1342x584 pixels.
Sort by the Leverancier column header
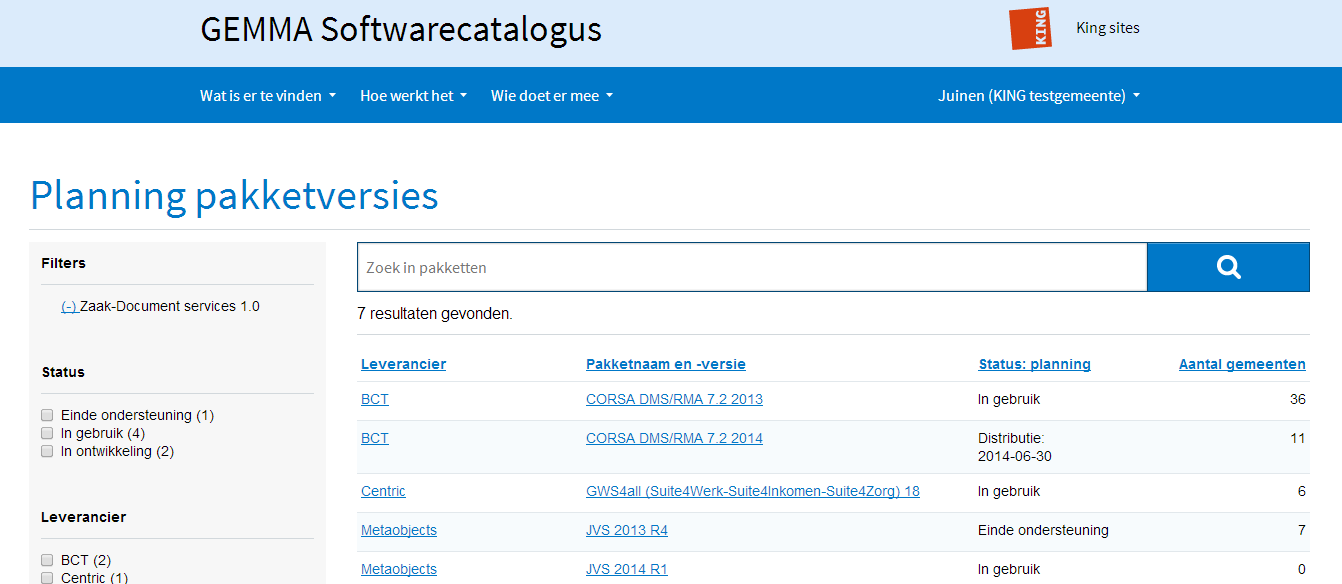click(403, 364)
